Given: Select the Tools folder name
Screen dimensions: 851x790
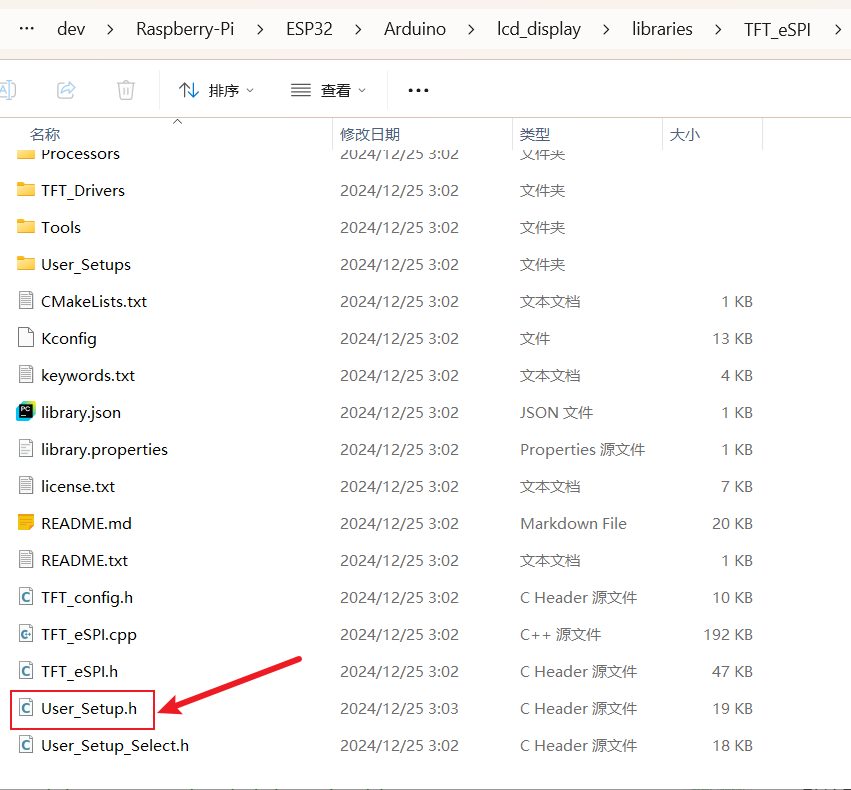Looking at the screenshot, I should coord(61,227).
